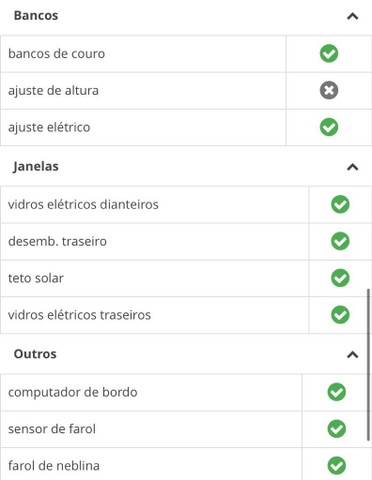Collapse the Bancos section chevron
Viewport: 372px width, 480px height.
pos(353,16)
